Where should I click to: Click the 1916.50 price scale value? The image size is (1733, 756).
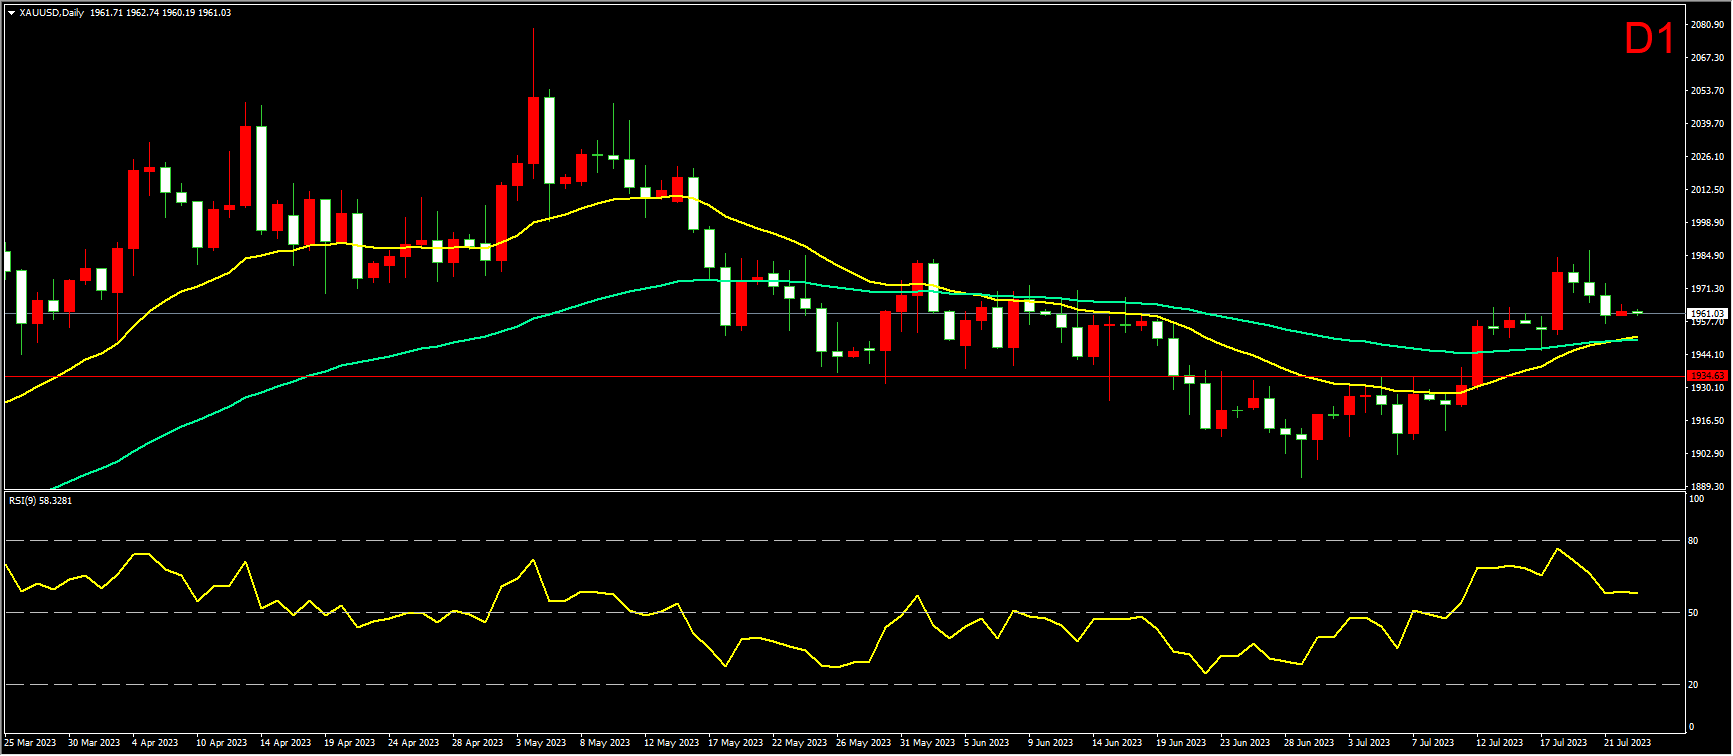tap(1706, 421)
